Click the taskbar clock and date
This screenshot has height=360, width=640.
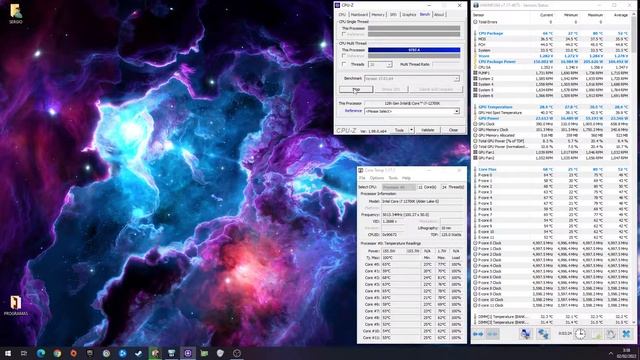[626, 353]
